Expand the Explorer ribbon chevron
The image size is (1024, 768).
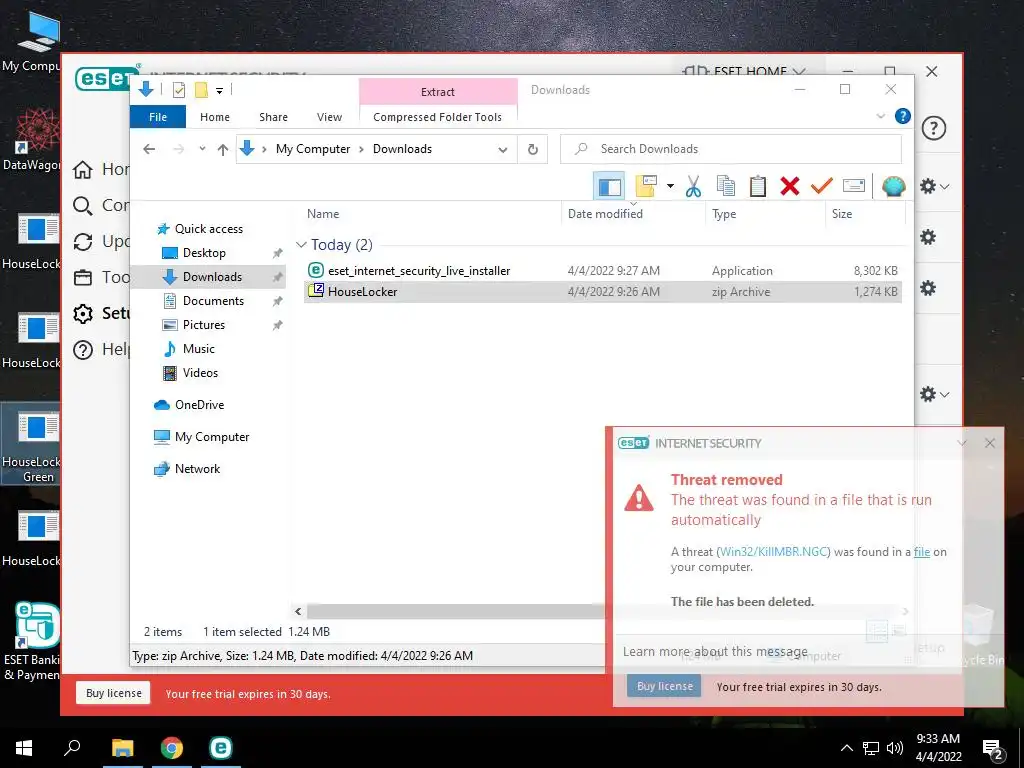click(x=880, y=116)
